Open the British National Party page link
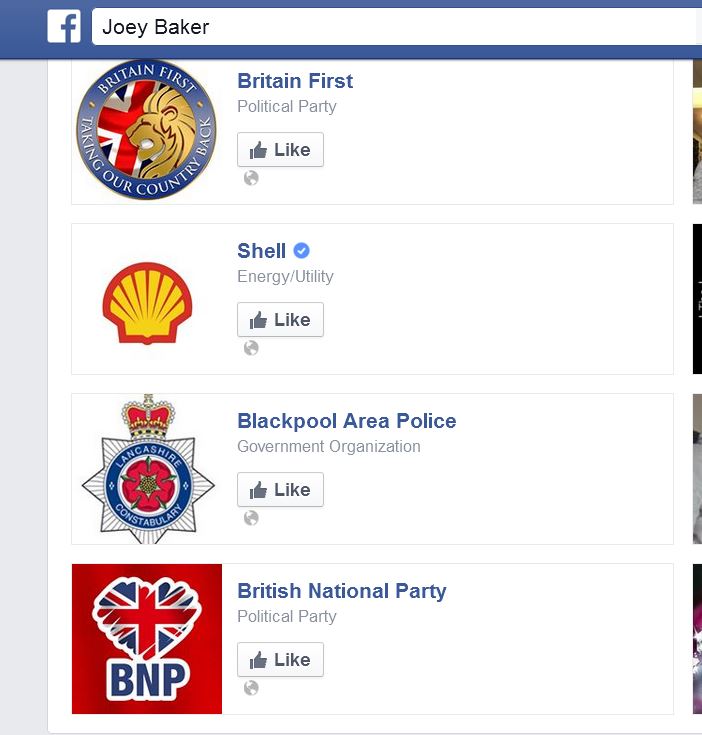The height and width of the screenshot is (735, 702). (x=341, y=591)
